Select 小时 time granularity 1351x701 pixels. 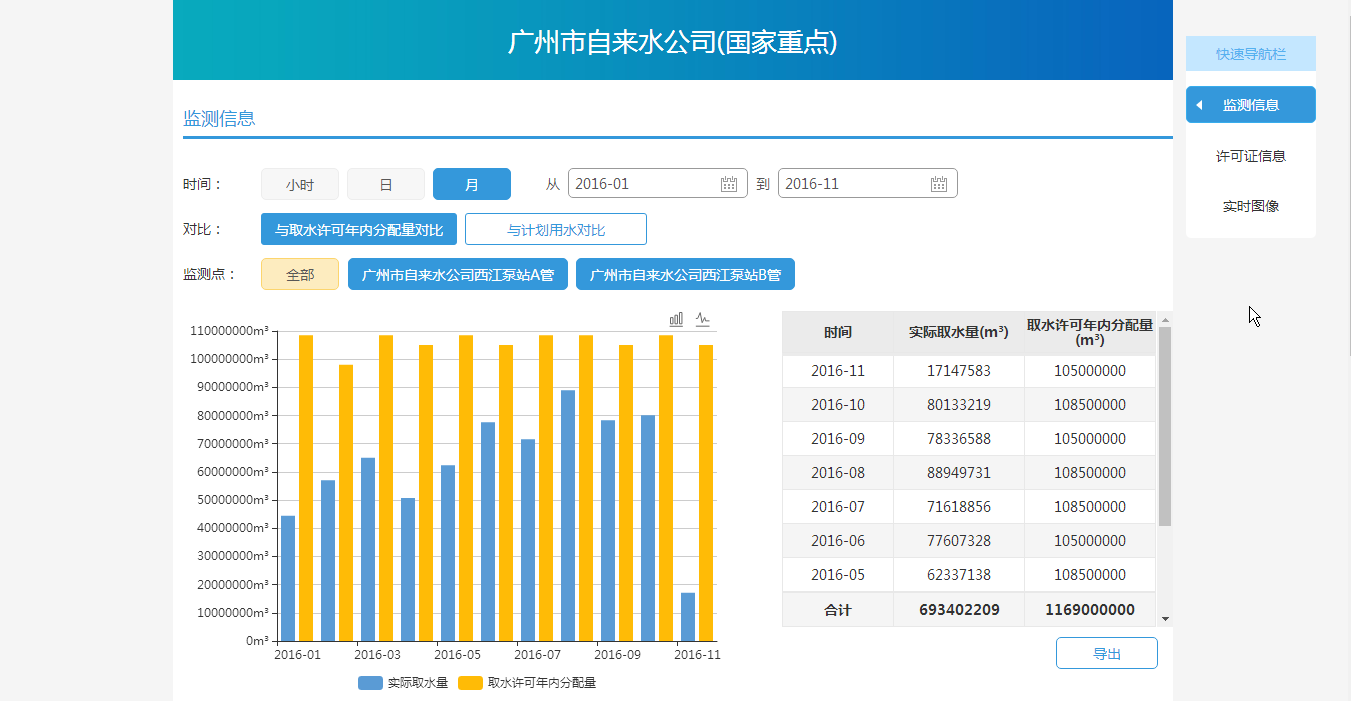click(x=300, y=184)
